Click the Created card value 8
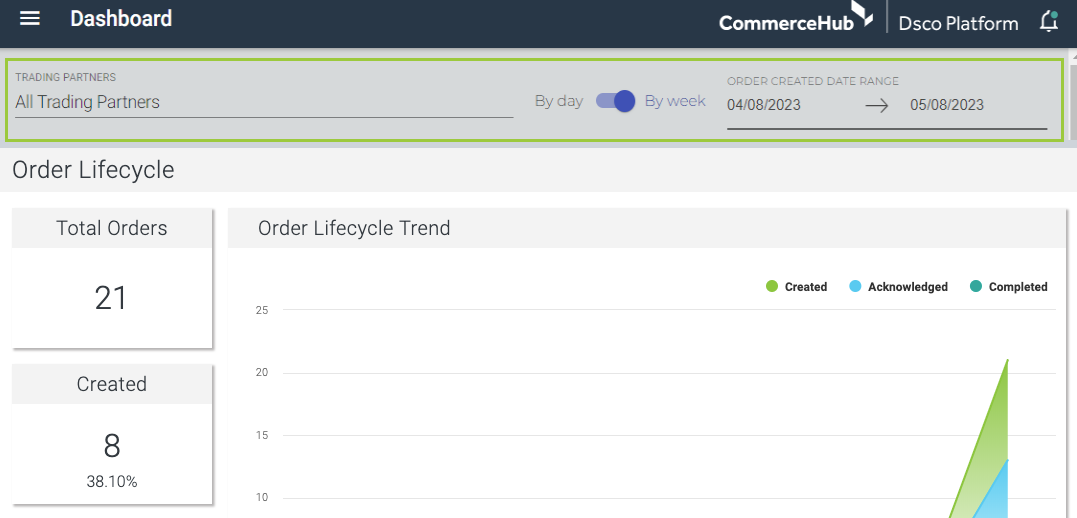1077x518 pixels. click(112, 447)
